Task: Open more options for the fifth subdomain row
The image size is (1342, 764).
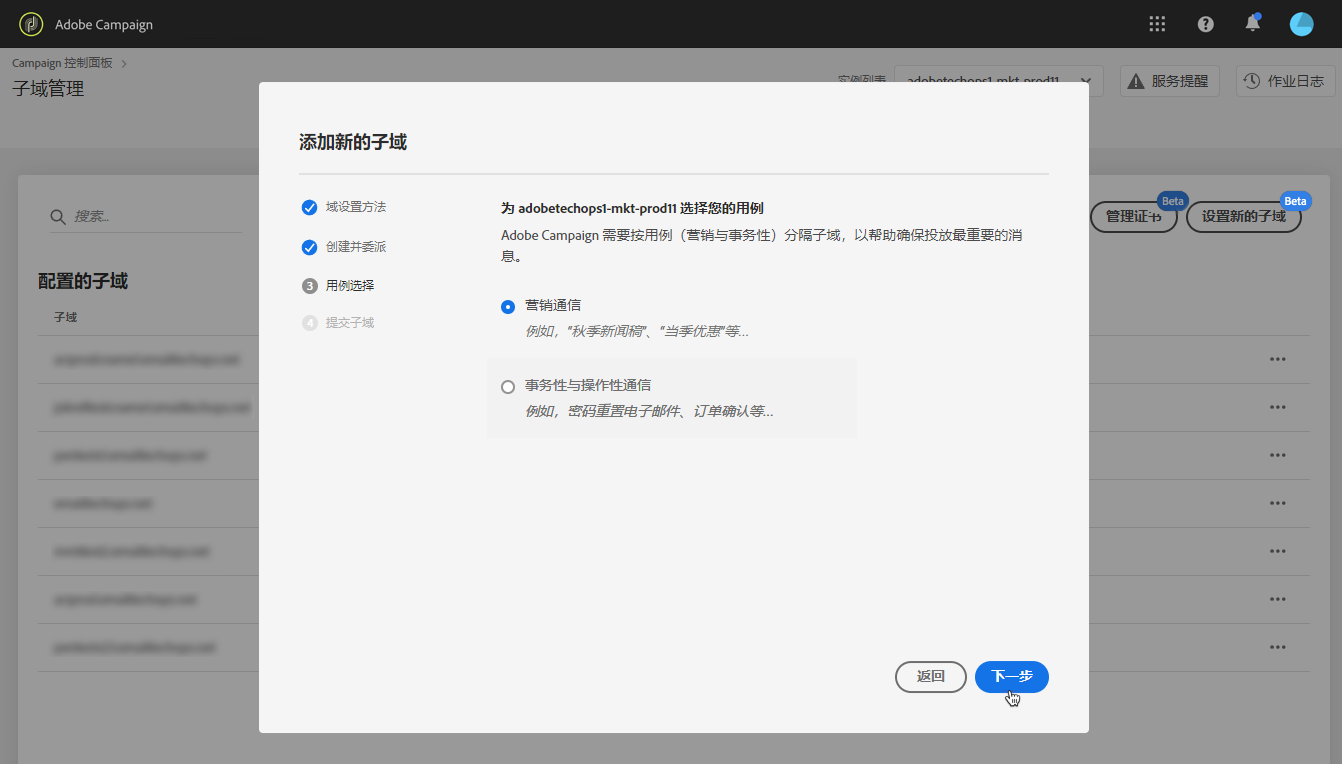Action: 1277,551
